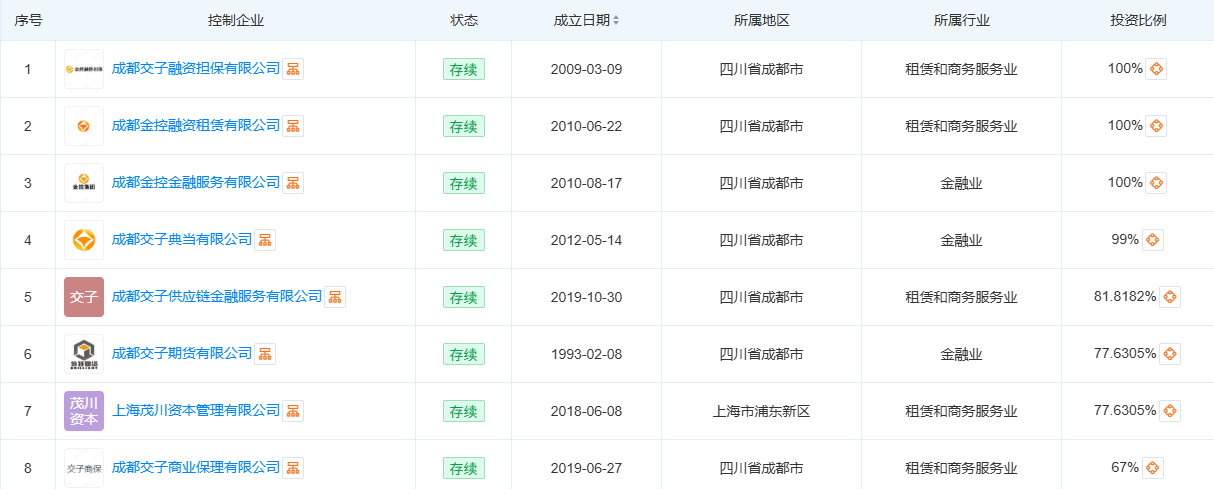1214x489 pixels.
Task: Select date cell 2010-06-22
Action: [586, 126]
